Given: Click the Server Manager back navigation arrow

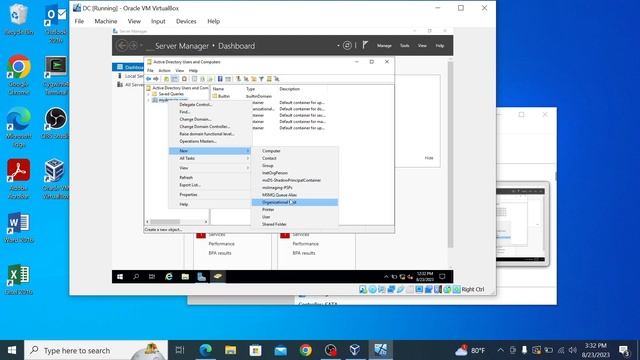Looking at the screenshot, I should (x=122, y=46).
